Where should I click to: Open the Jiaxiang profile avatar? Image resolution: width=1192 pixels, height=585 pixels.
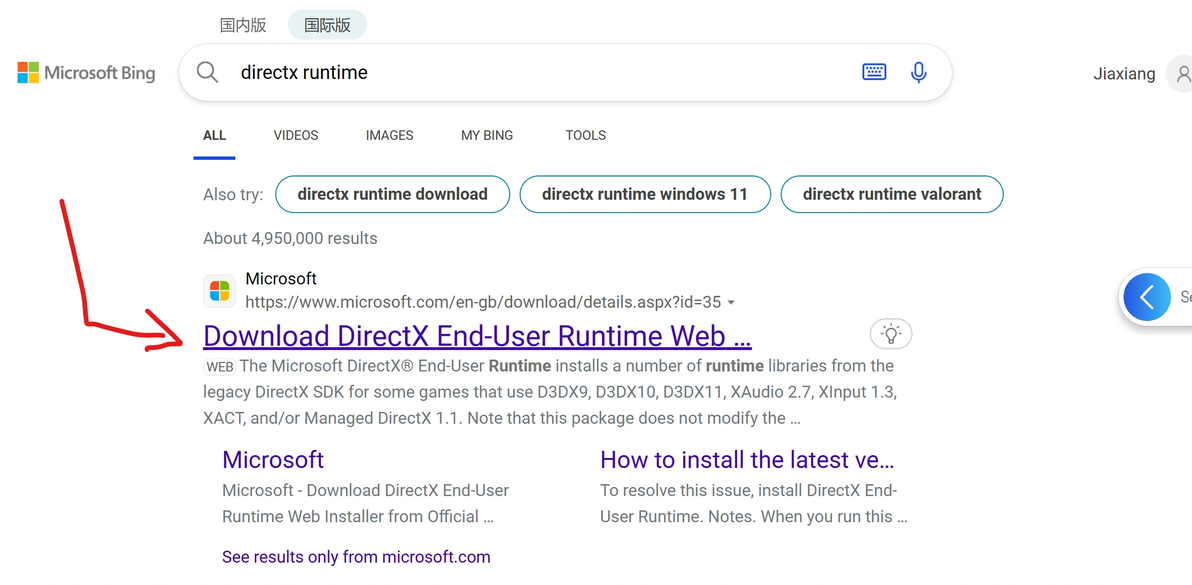pos(1181,74)
